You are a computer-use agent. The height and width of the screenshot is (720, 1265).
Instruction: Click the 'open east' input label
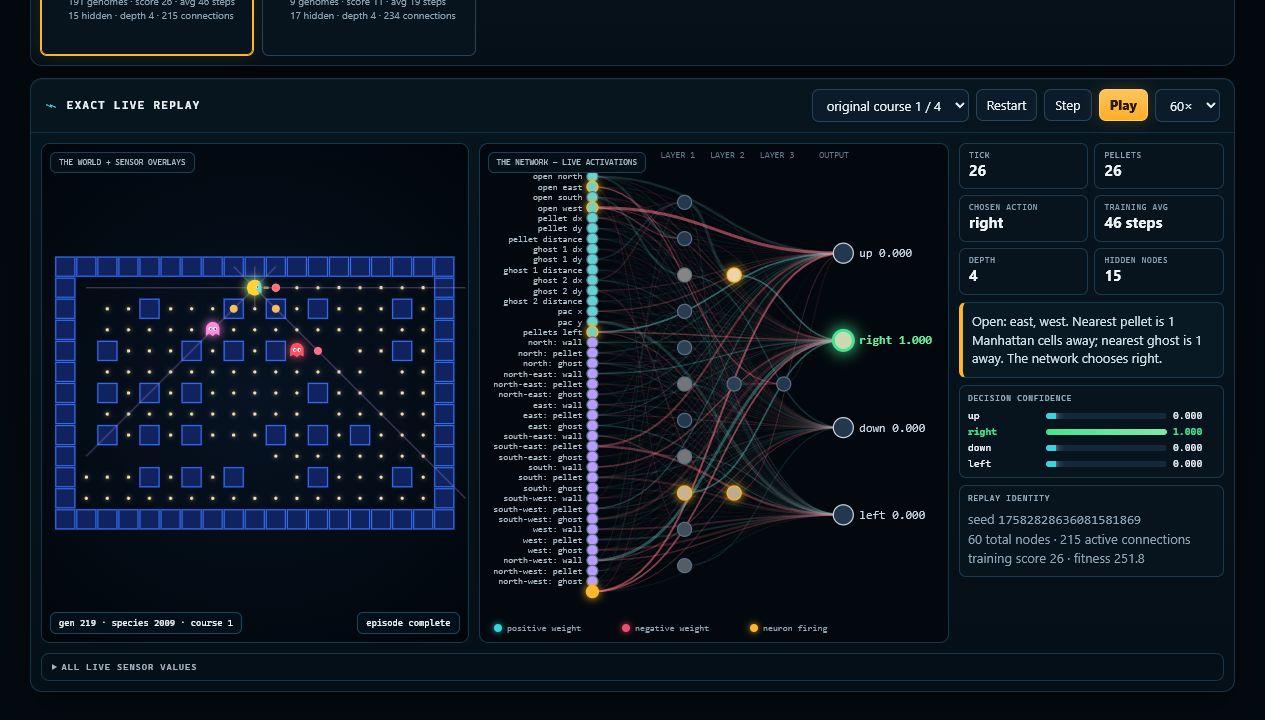[559, 187]
